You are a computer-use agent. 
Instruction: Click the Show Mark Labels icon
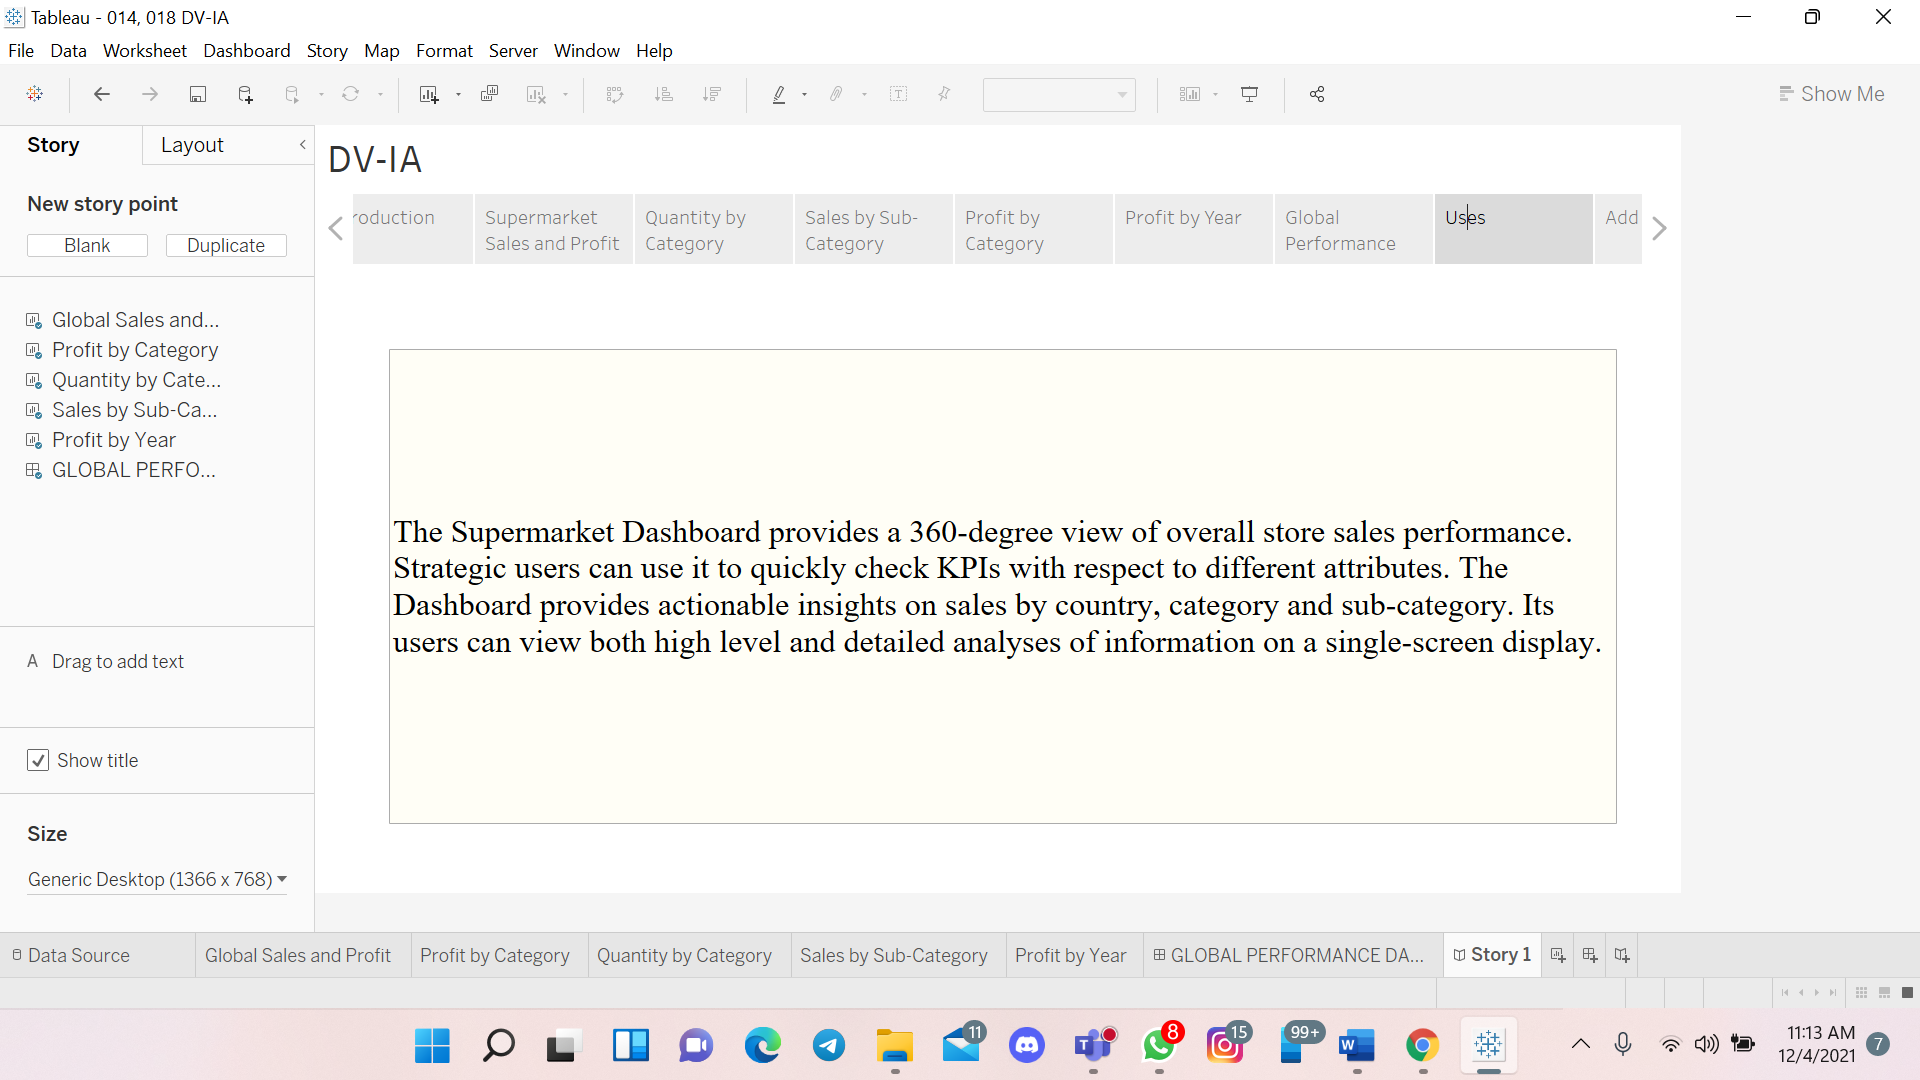(899, 94)
